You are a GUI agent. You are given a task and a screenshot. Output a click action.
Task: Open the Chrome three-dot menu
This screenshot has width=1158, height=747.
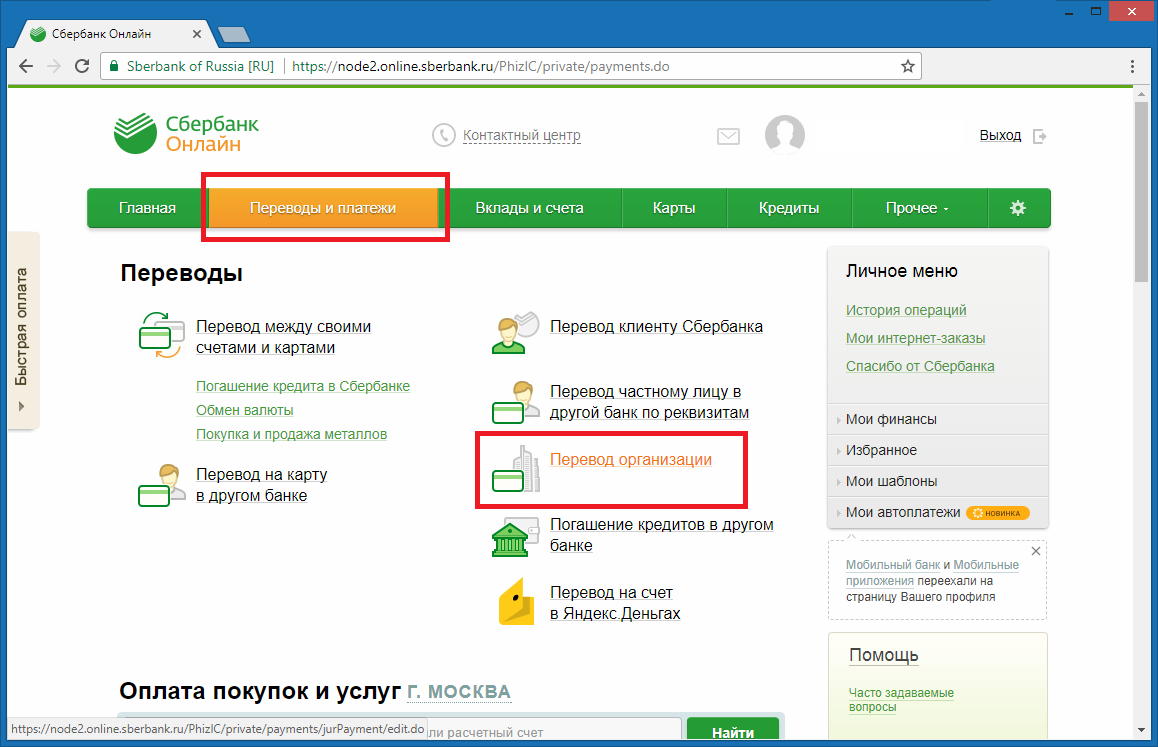[1132, 66]
